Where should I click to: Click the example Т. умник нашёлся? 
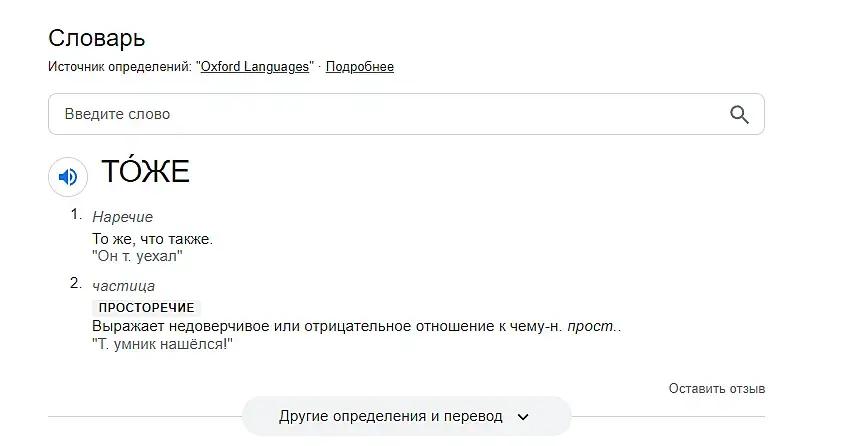[162, 344]
